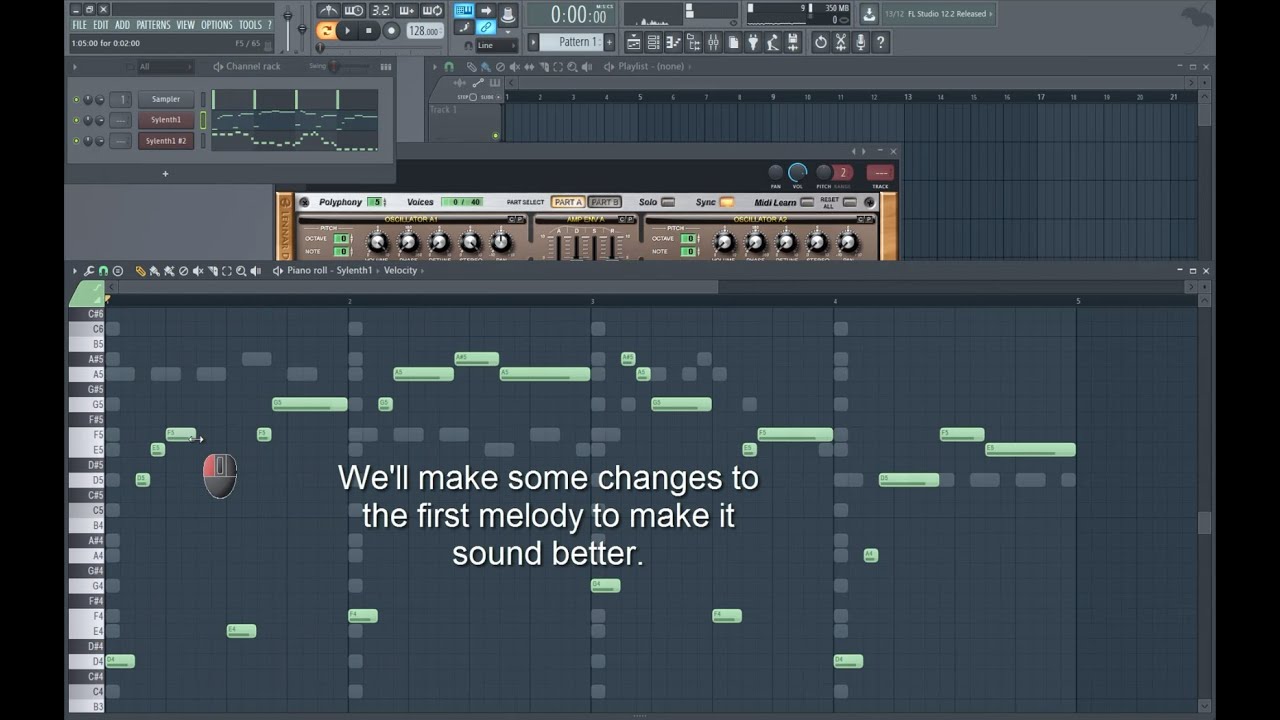Image resolution: width=1280 pixels, height=720 pixels.
Task: Click the help question mark icon
Action: point(880,42)
